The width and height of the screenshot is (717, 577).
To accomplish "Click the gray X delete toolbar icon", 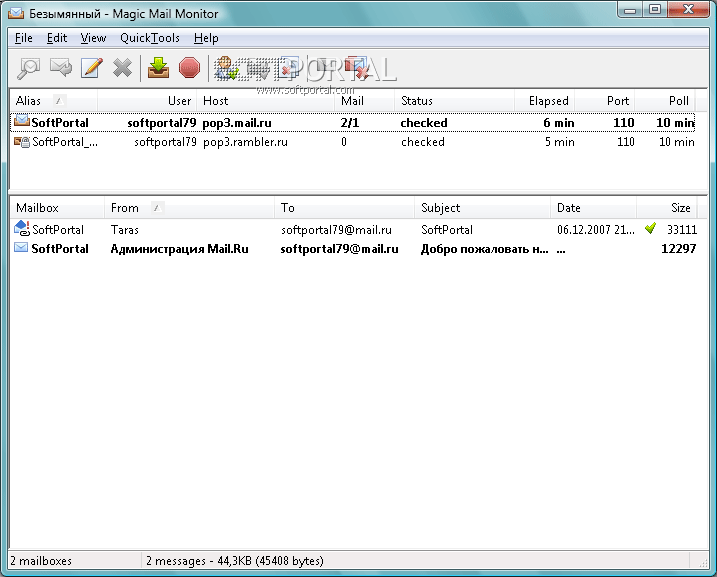I will coord(122,68).
